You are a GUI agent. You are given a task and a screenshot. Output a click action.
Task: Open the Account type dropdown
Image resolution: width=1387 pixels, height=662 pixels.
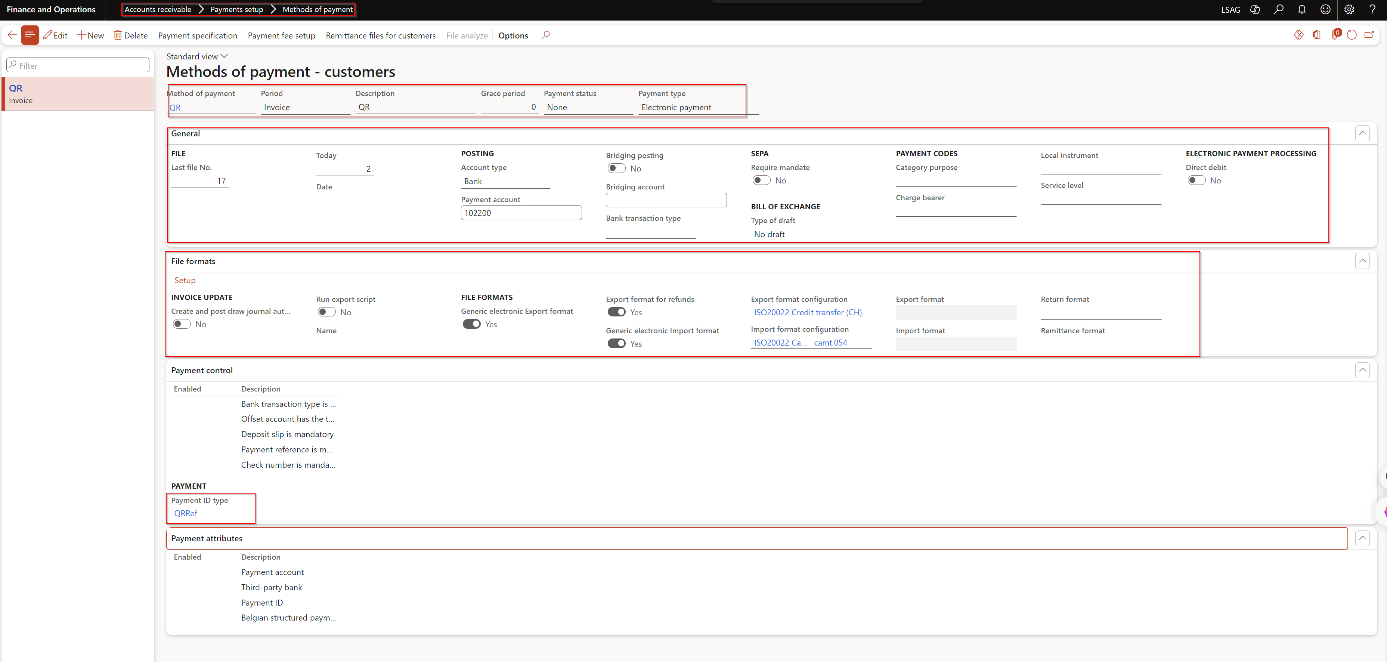tap(506, 181)
